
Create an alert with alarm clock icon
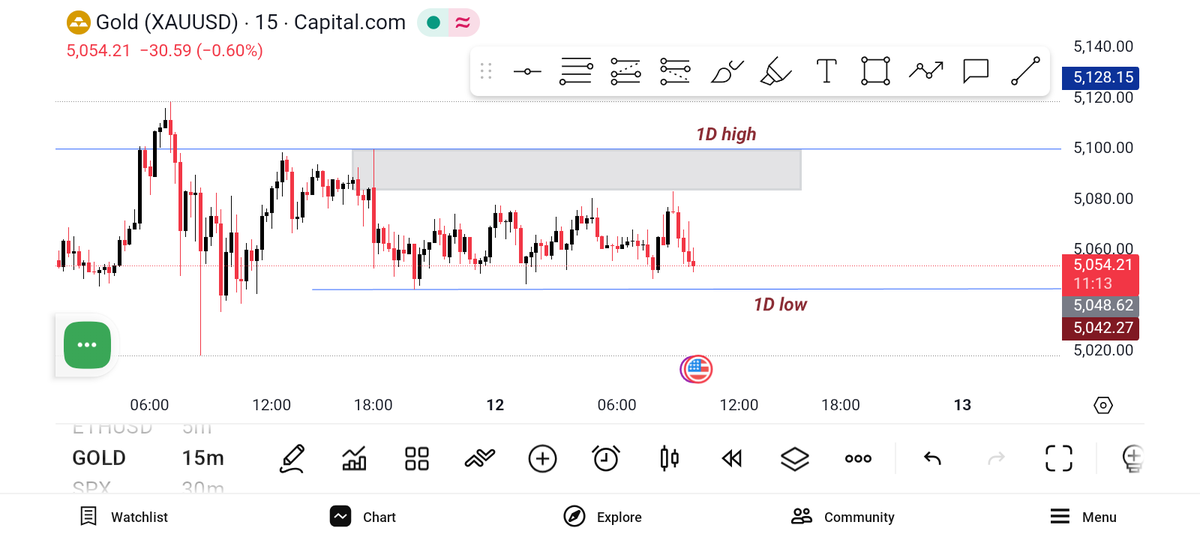[606, 458]
